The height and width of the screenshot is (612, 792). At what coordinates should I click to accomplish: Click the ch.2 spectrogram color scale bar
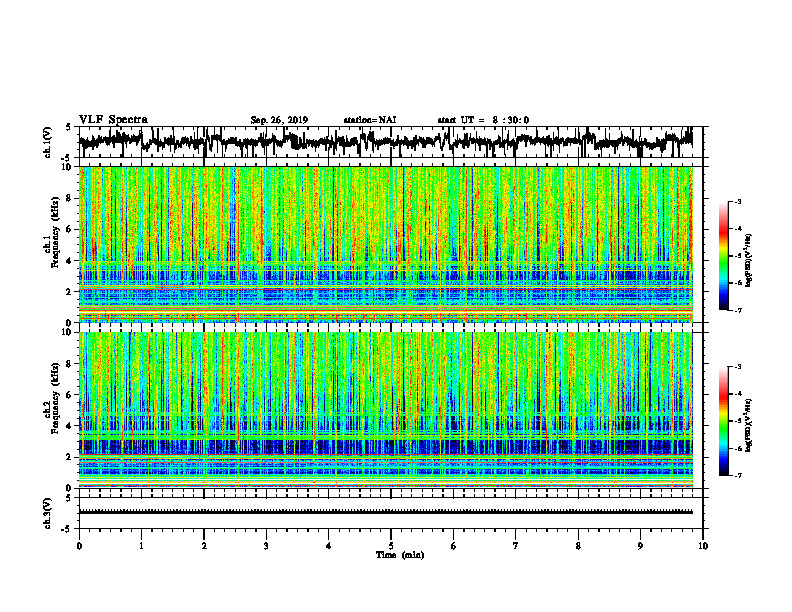tap(723, 421)
